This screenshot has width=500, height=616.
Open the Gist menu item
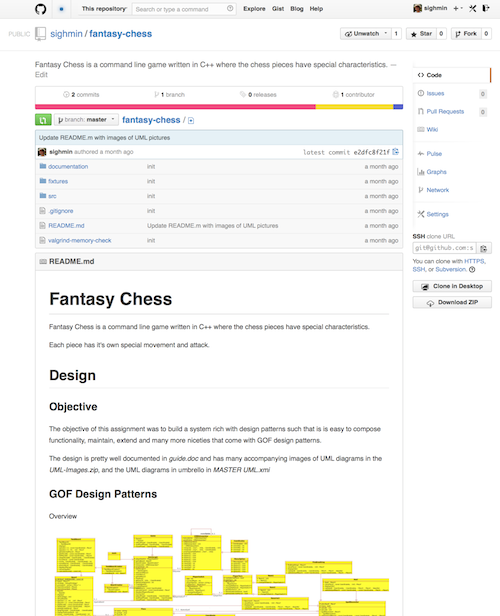click(x=278, y=9)
